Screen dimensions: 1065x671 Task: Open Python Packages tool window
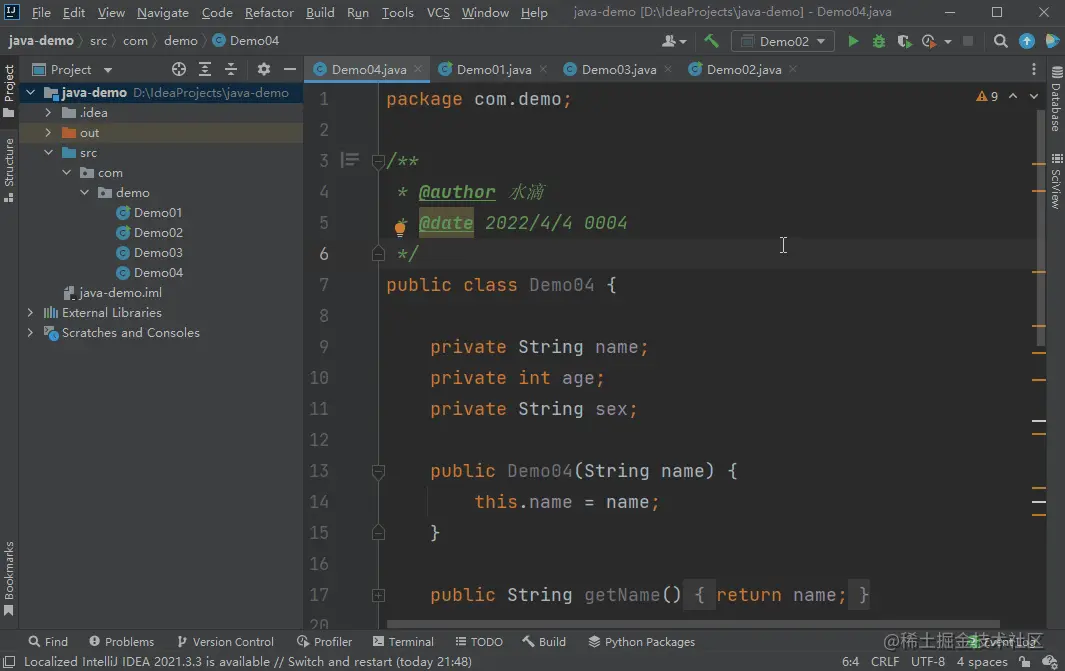click(x=642, y=642)
